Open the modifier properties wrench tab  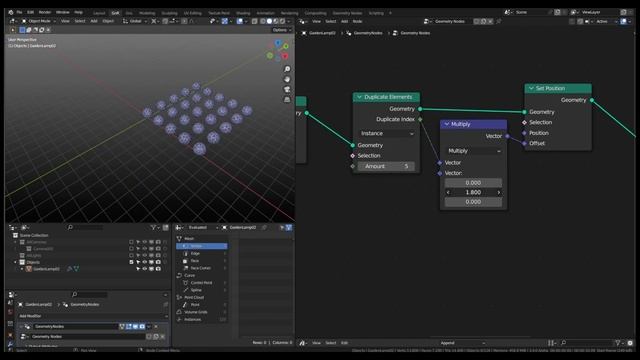point(11,345)
